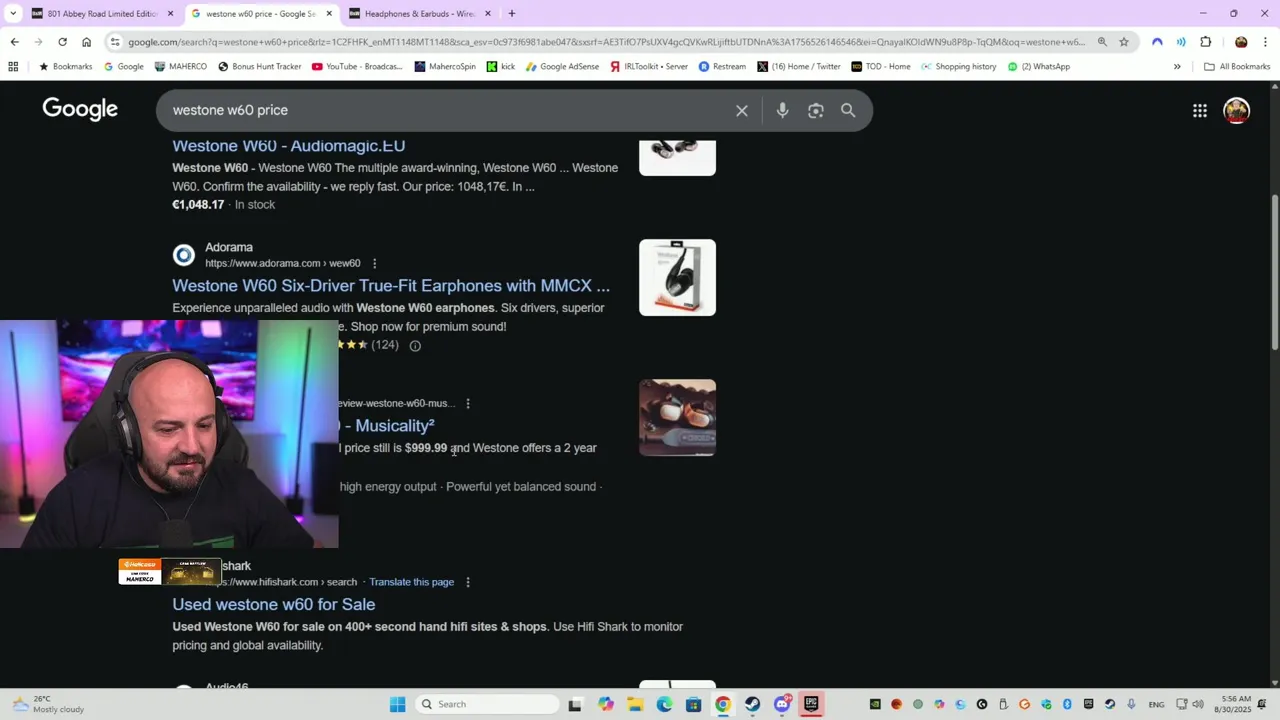1280x720 pixels.
Task: Go back to previous page
Action: click(14, 42)
